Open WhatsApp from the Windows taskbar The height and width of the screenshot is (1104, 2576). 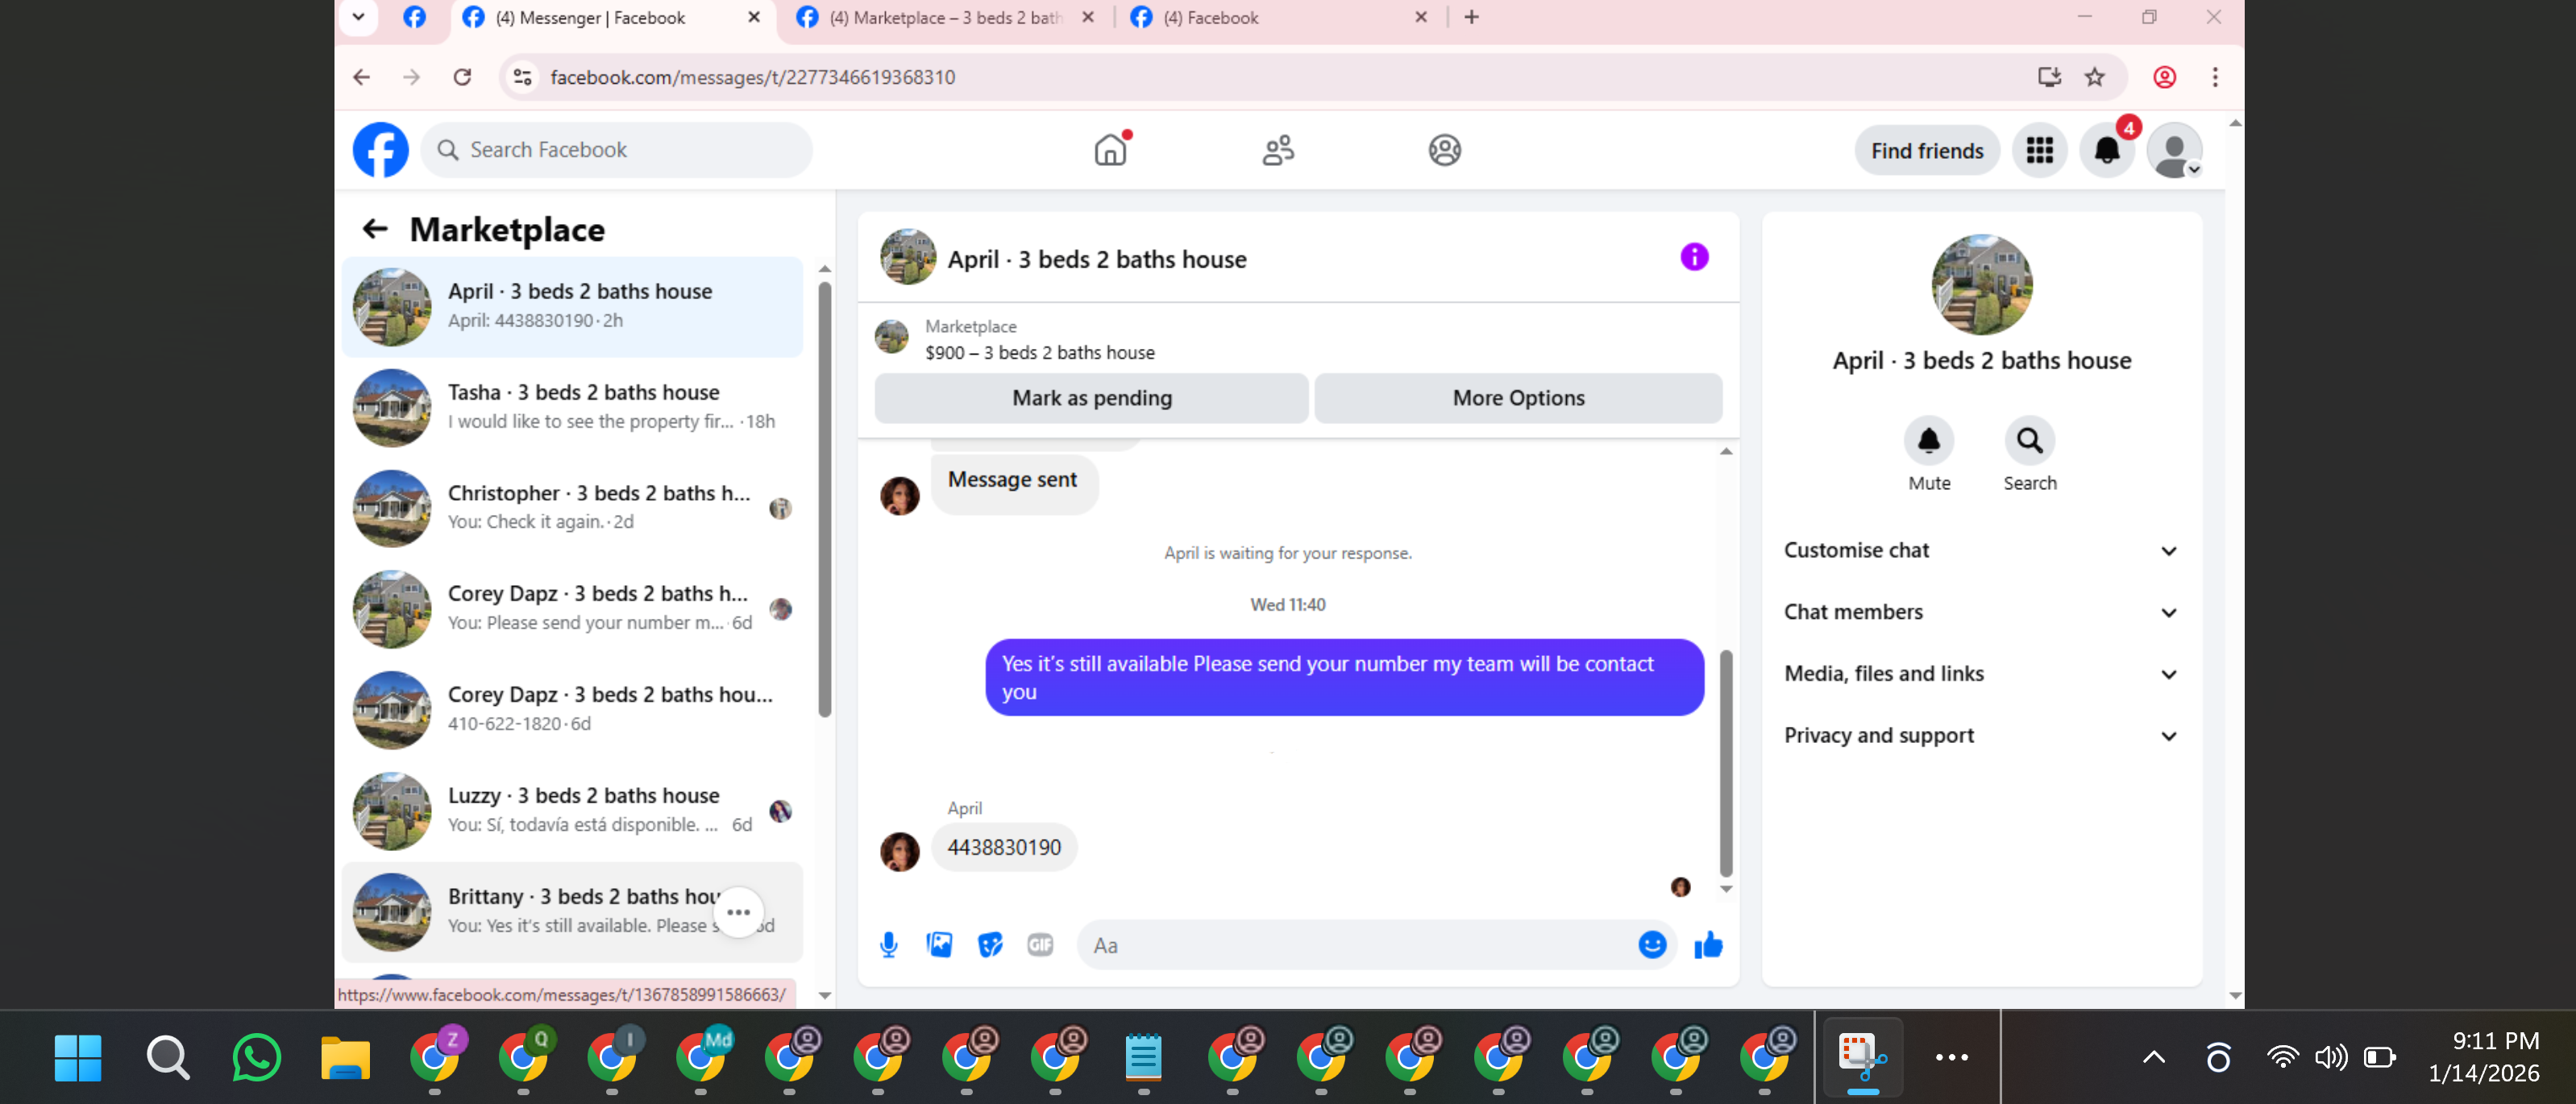(256, 1057)
